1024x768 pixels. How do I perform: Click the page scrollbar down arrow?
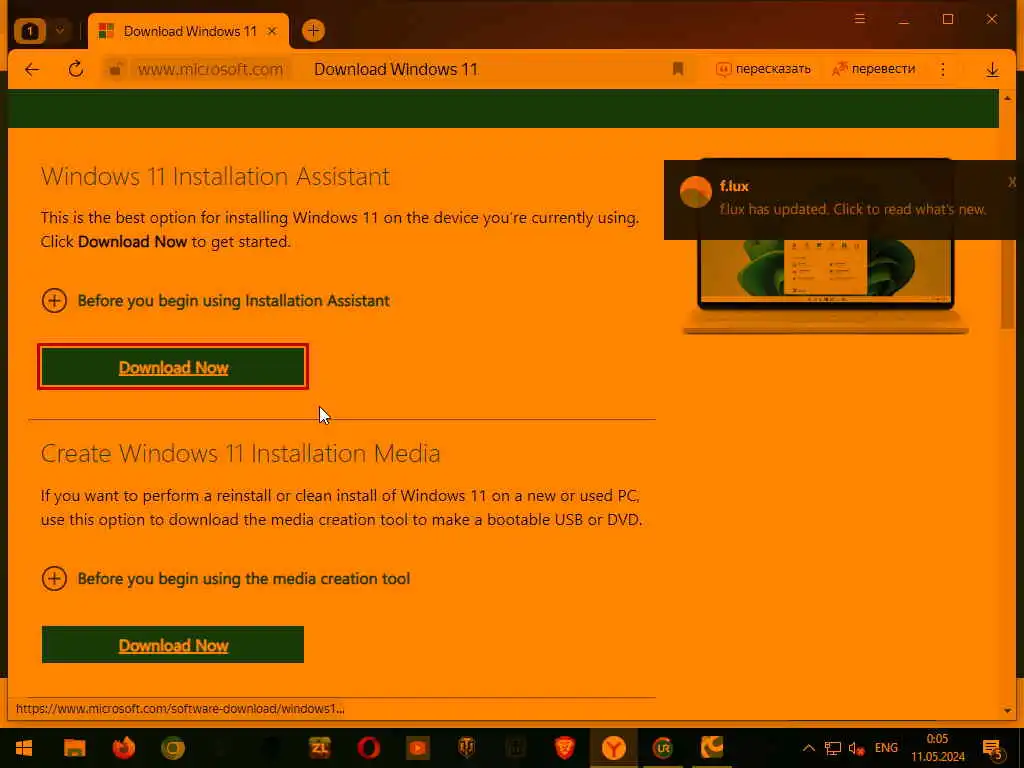point(1007,711)
